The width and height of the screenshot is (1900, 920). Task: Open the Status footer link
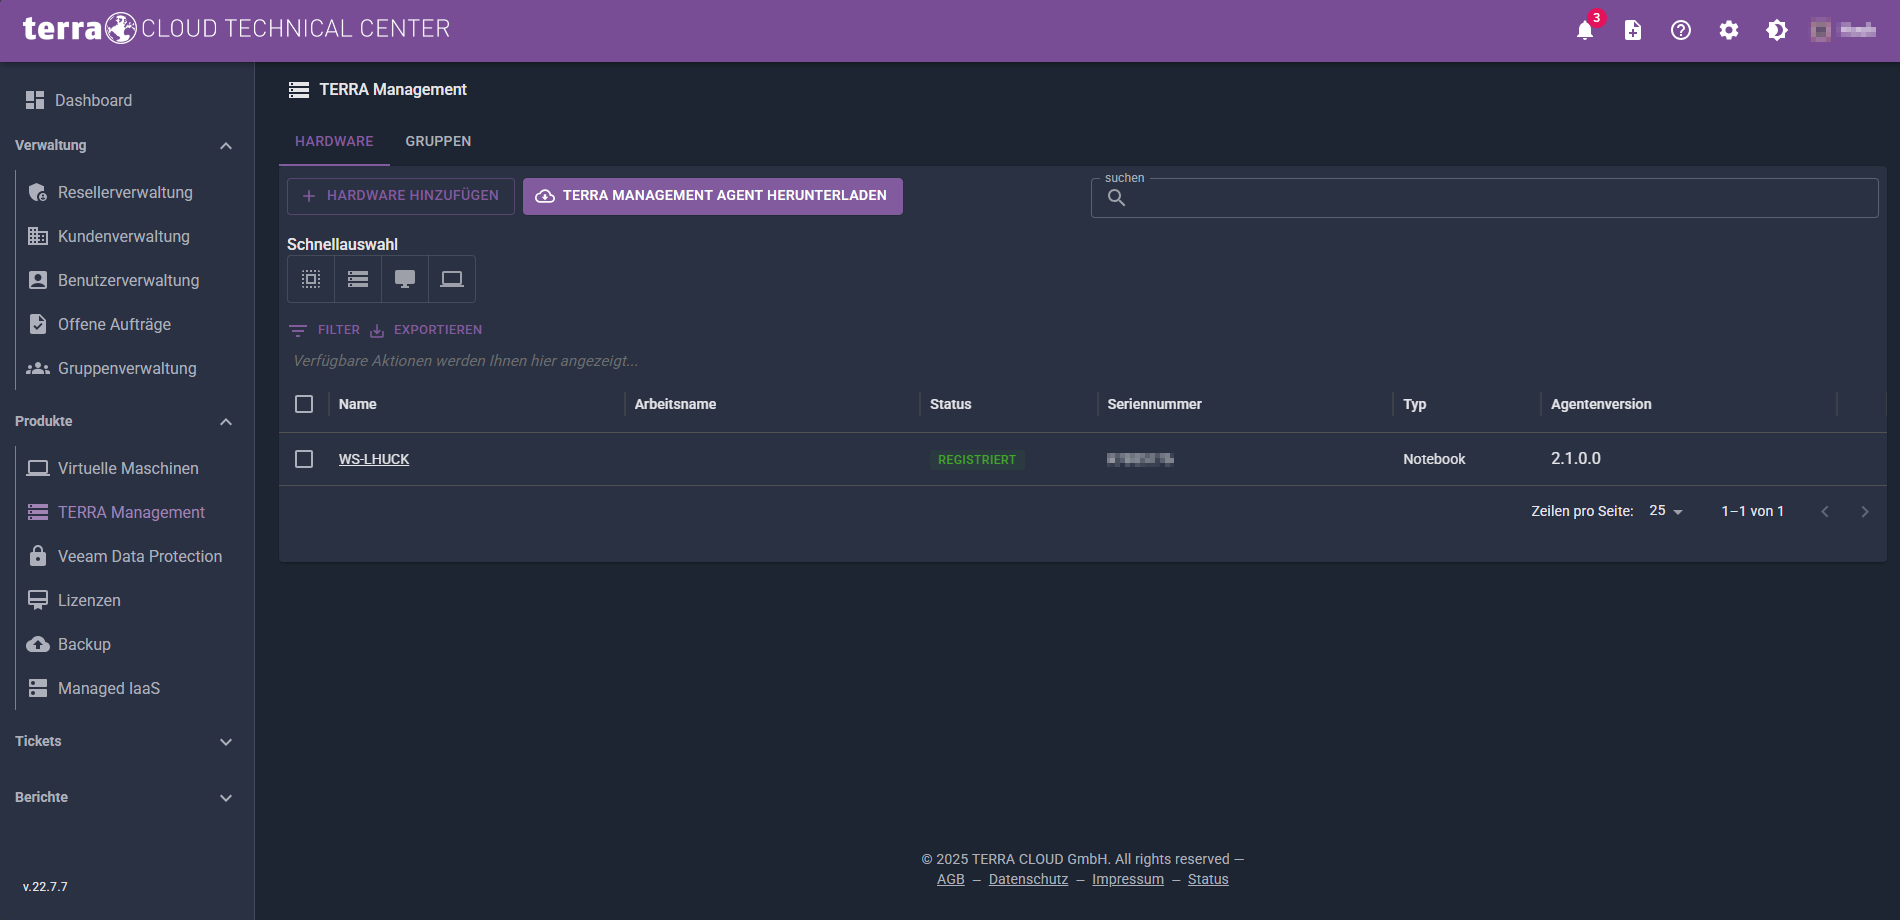(x=1208, y=879)
